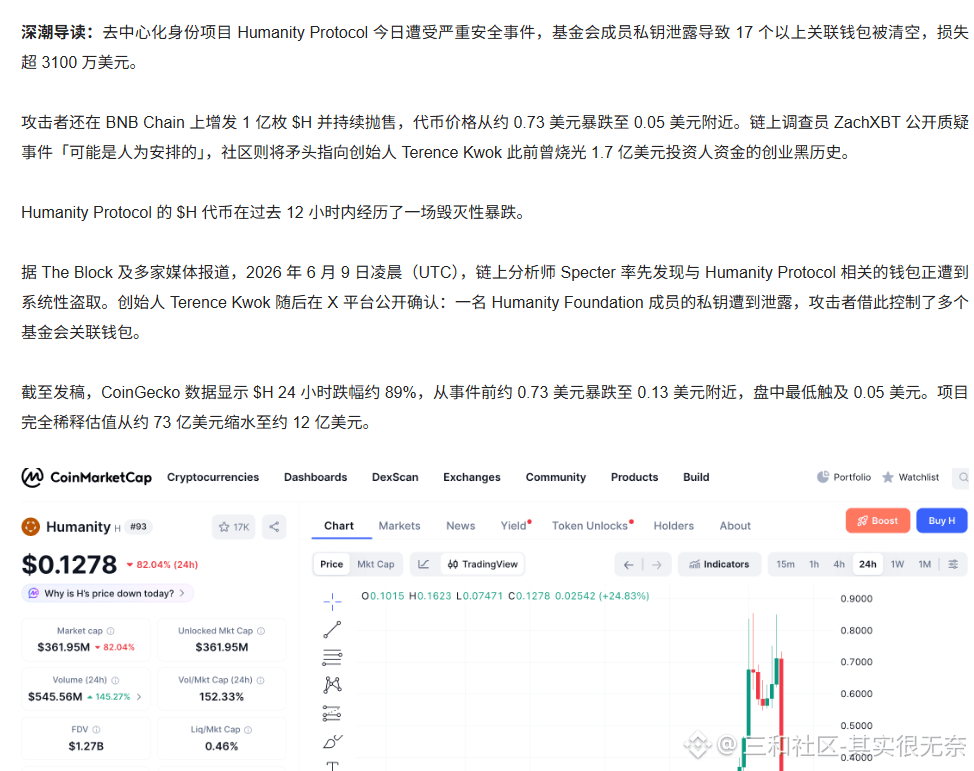The image size is (974, 771).
Task: Click the Humanity orange coin icon
Action: tap(30, 527)
